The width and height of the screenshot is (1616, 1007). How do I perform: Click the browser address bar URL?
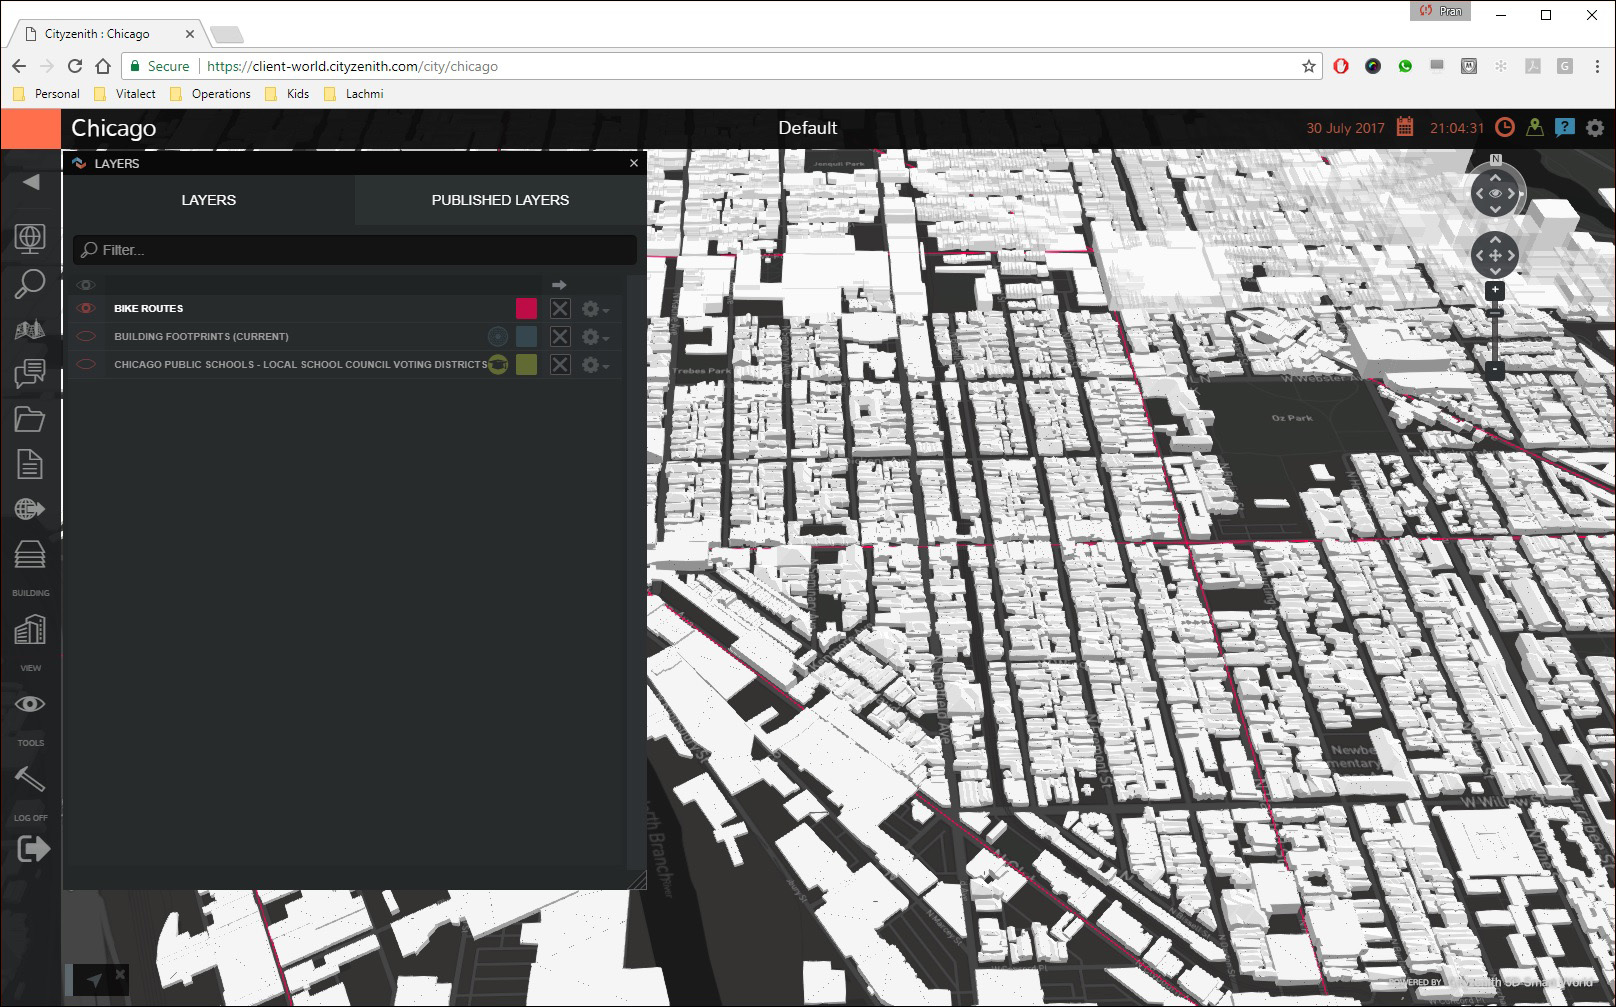[352, 66]
